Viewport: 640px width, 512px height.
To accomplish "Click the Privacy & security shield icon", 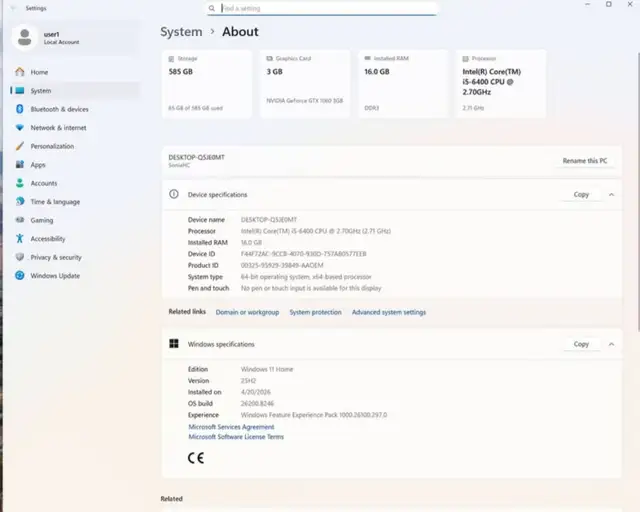I will 20,257.
